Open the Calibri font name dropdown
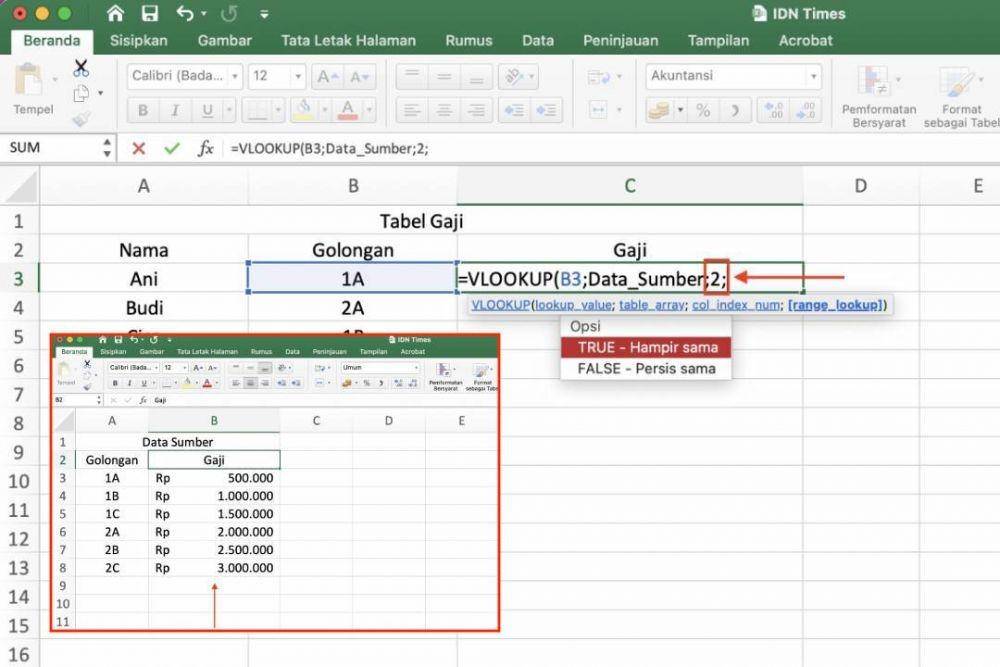 [x=235, y=77]
